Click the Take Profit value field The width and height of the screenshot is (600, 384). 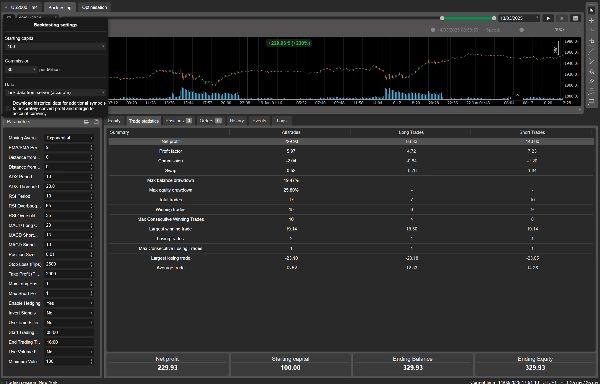click(x=69, y=274)
